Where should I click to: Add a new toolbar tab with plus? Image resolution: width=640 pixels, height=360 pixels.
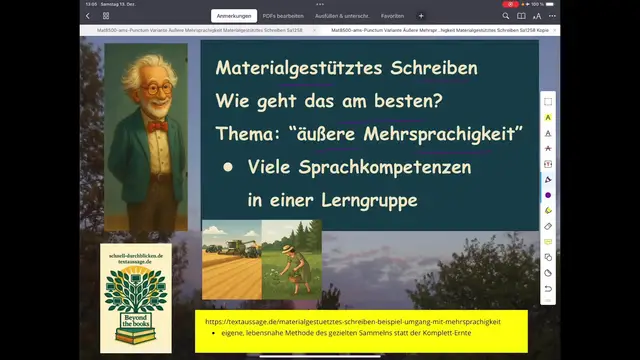click(x=421, y=16)
